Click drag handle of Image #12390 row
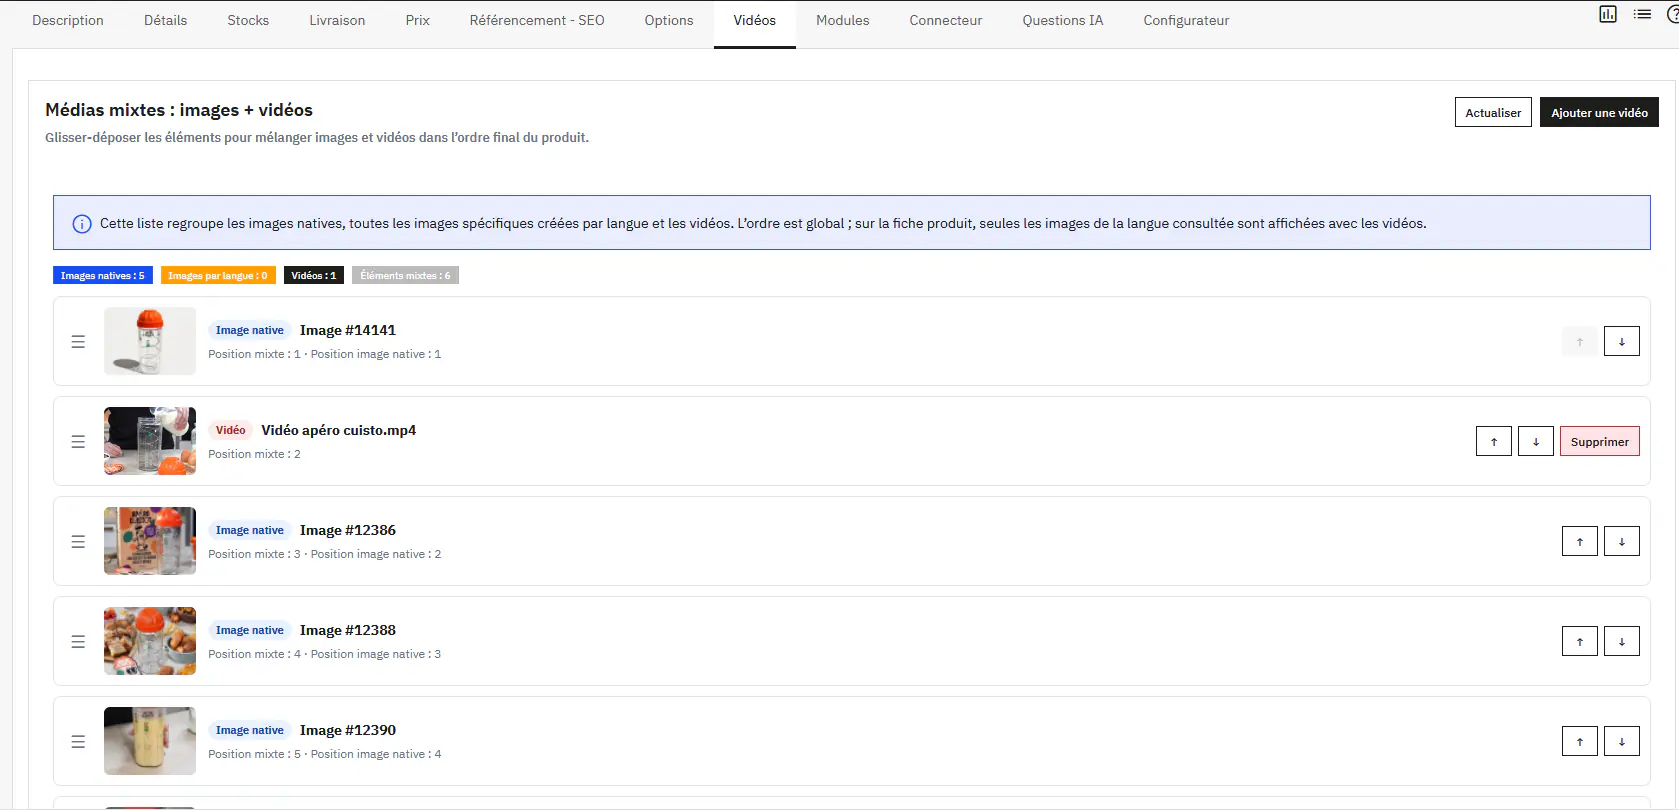 [78, 742]
